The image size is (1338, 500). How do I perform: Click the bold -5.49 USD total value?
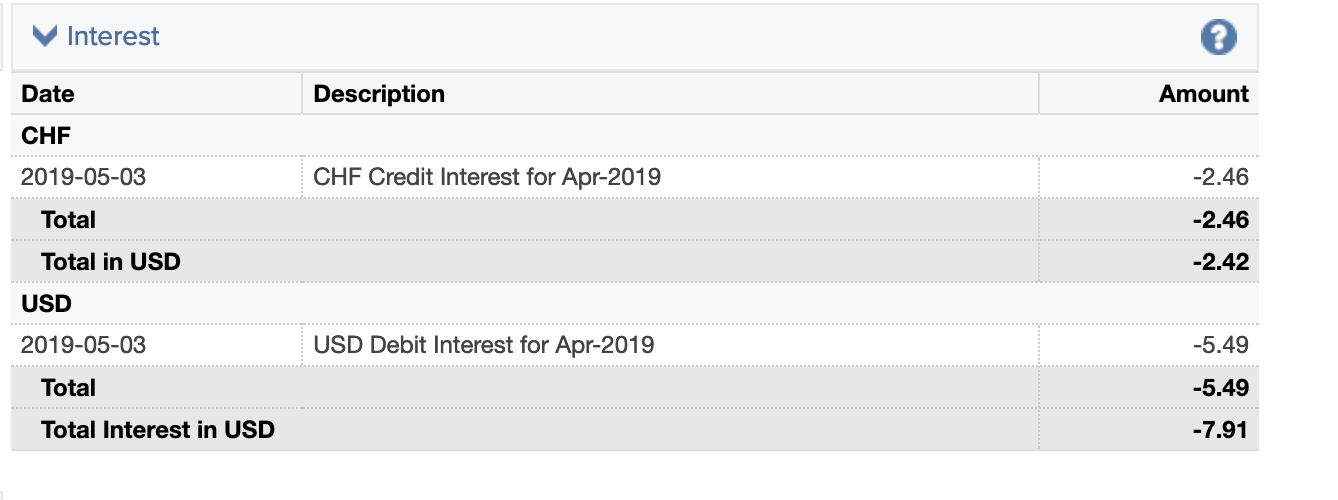pos(1221,388)
